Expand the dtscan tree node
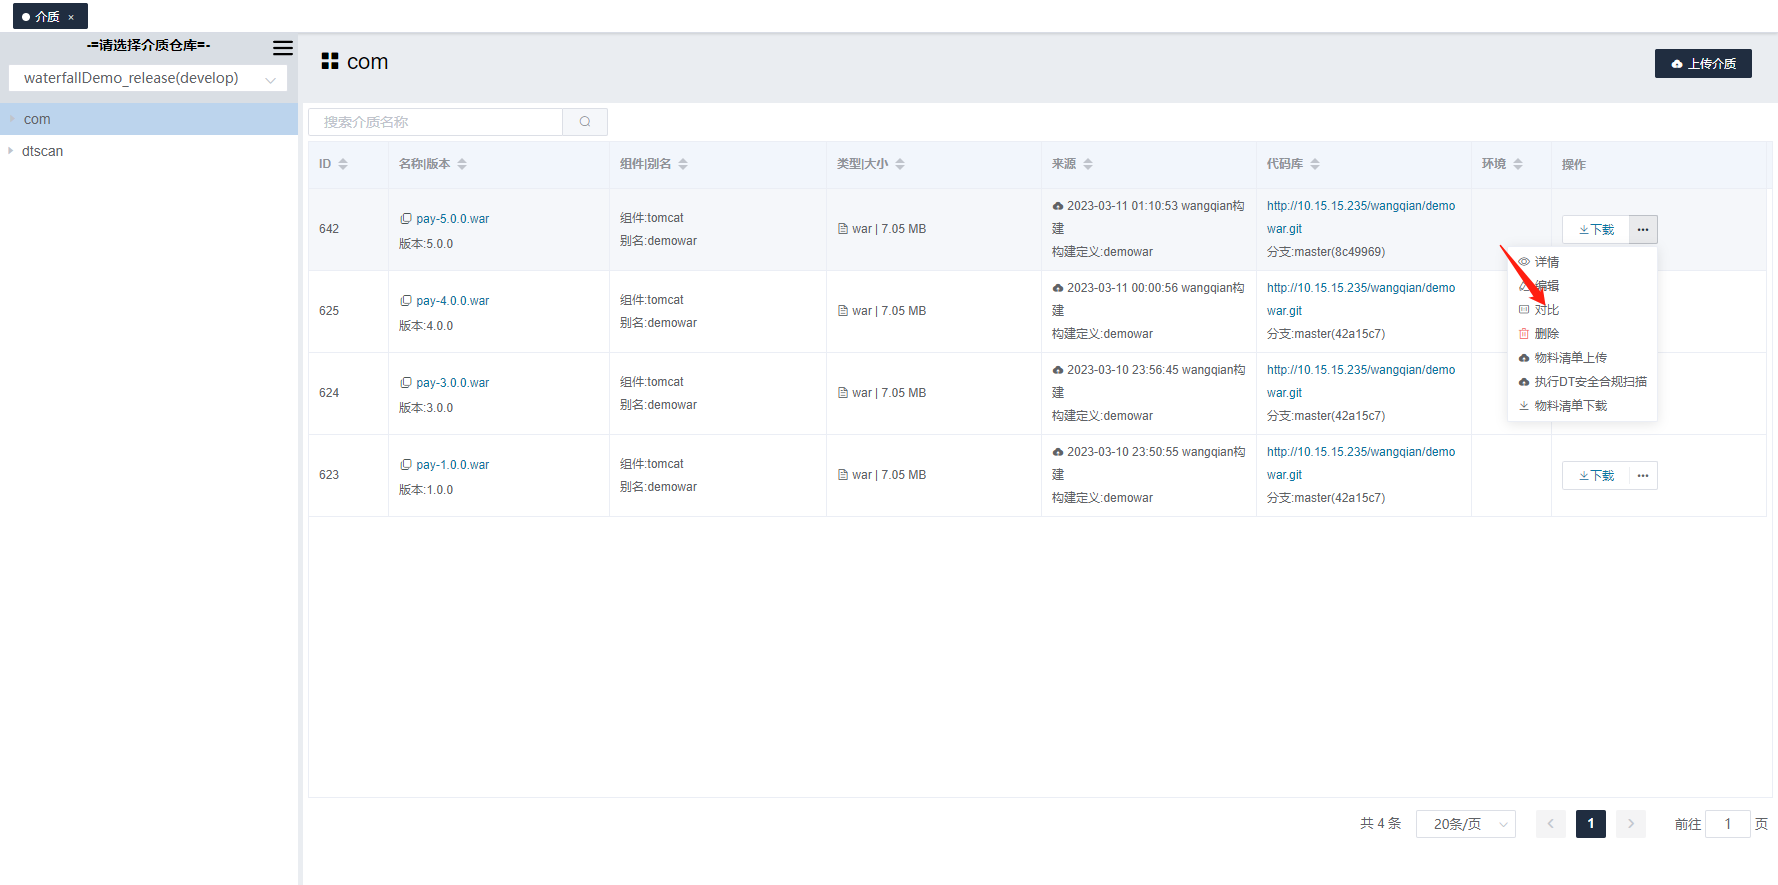Viewport: 1778px width, 885px height. coord(11,151)
